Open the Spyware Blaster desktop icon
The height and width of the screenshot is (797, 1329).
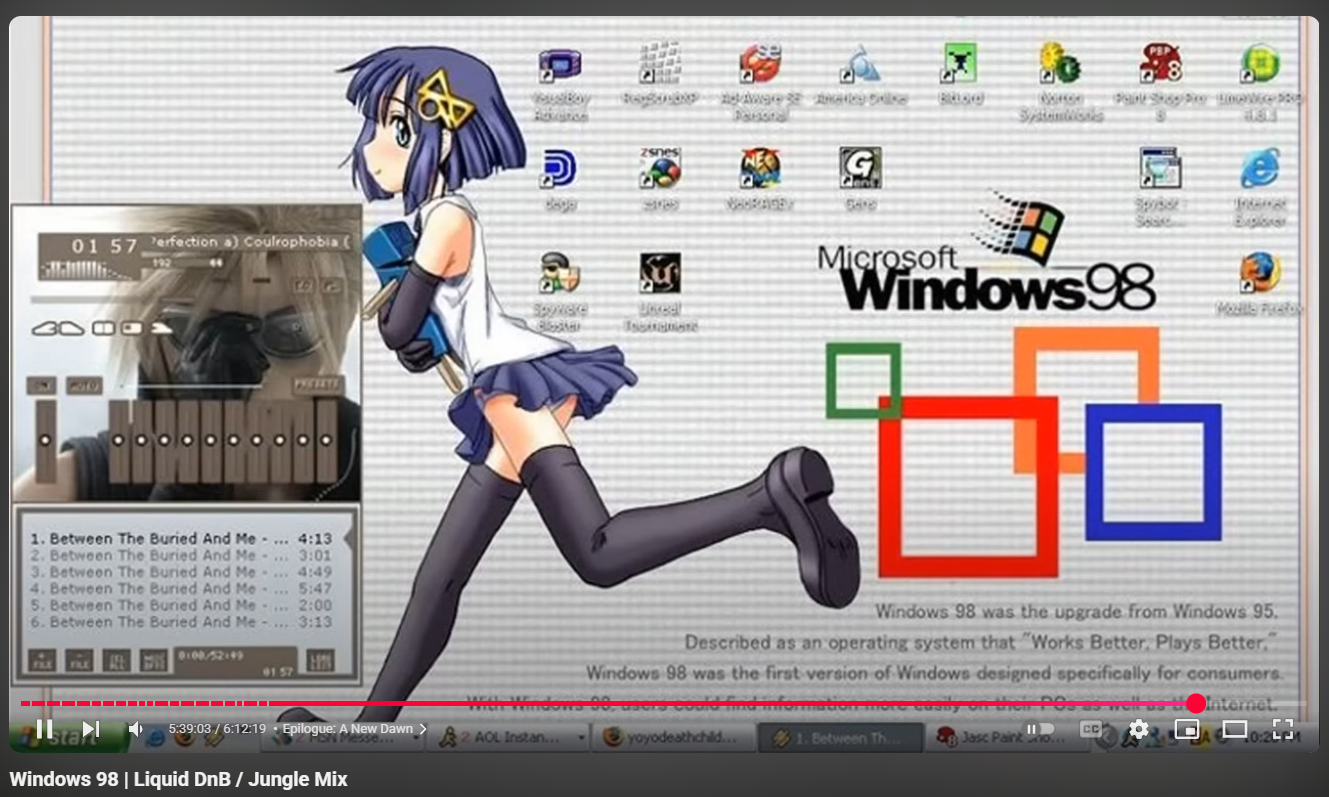(560, 291)
